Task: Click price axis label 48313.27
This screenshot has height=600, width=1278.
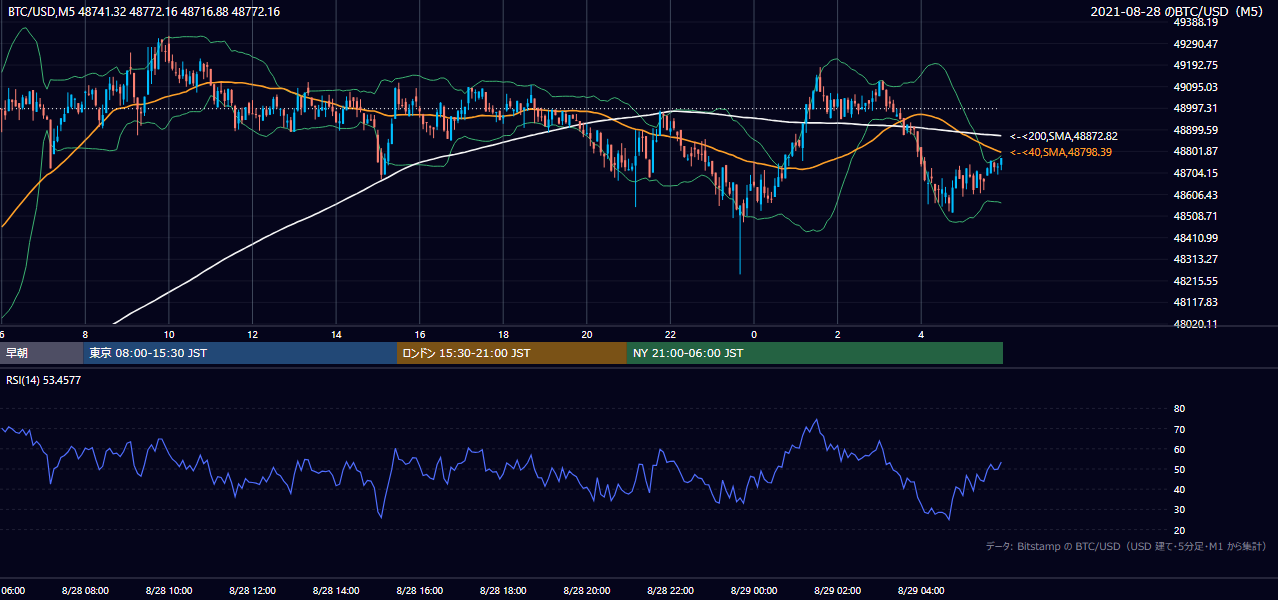Action: pos(1195,259)
